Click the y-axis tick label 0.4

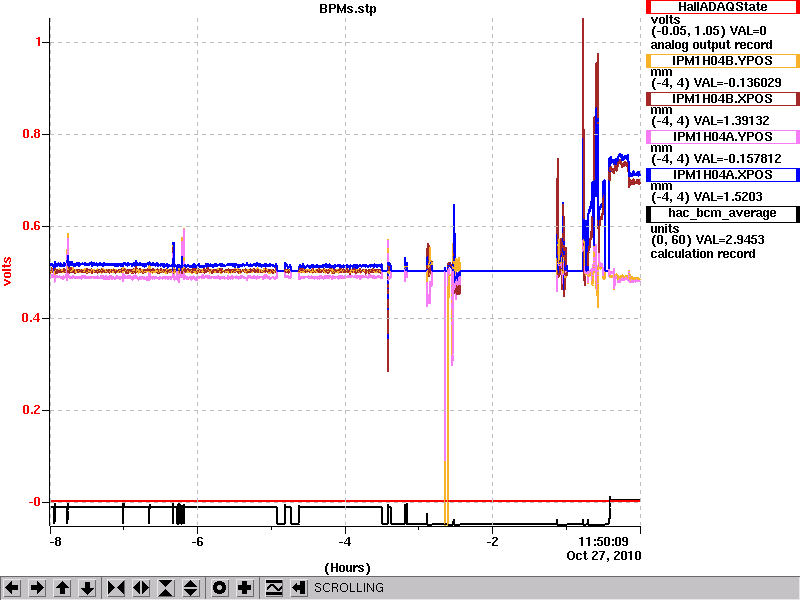[x=32, y=318]
